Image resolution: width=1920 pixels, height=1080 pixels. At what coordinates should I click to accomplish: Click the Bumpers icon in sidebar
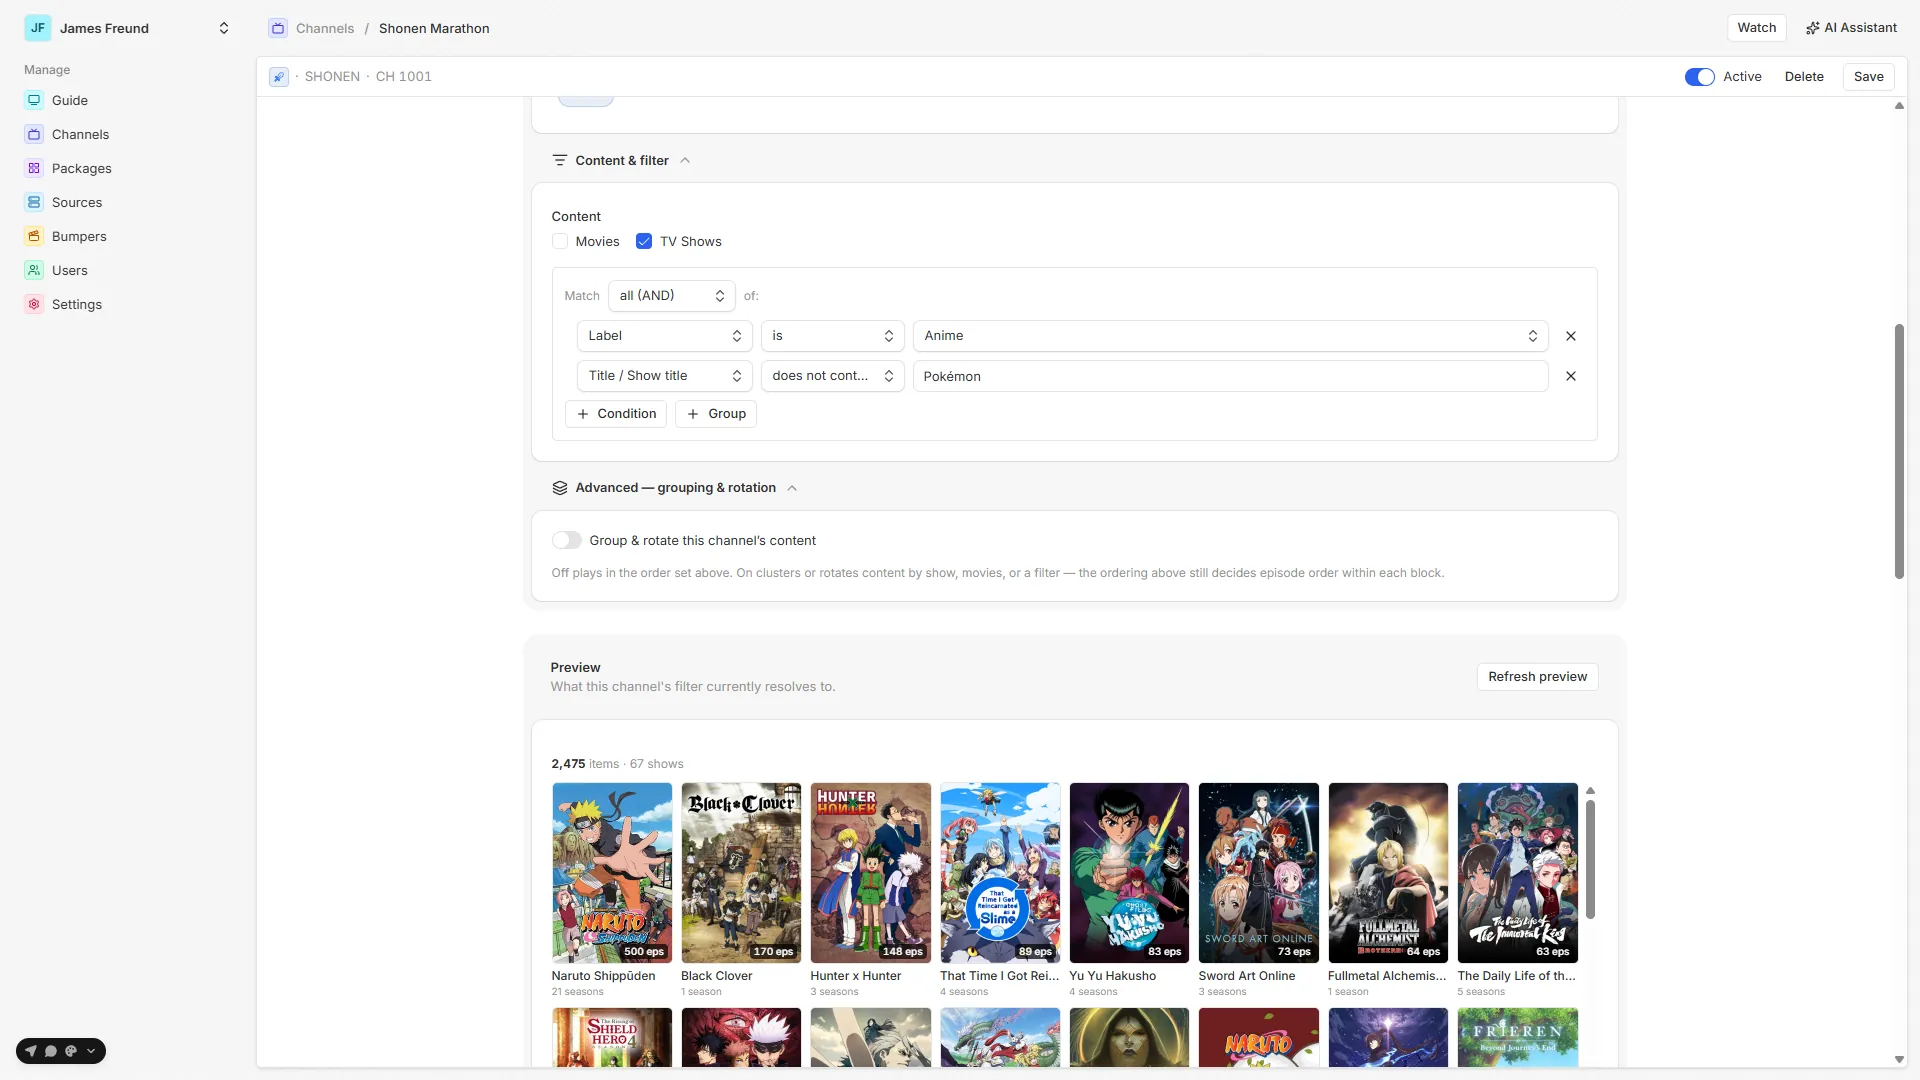[x=34, y=236]
